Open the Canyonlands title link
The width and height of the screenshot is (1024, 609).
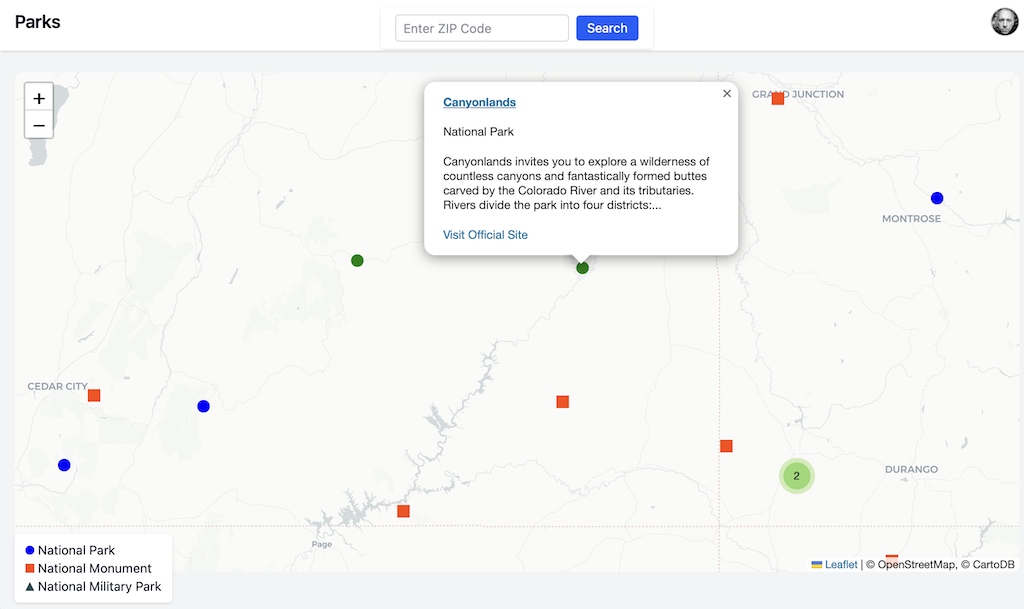click(x=479, y=102)
